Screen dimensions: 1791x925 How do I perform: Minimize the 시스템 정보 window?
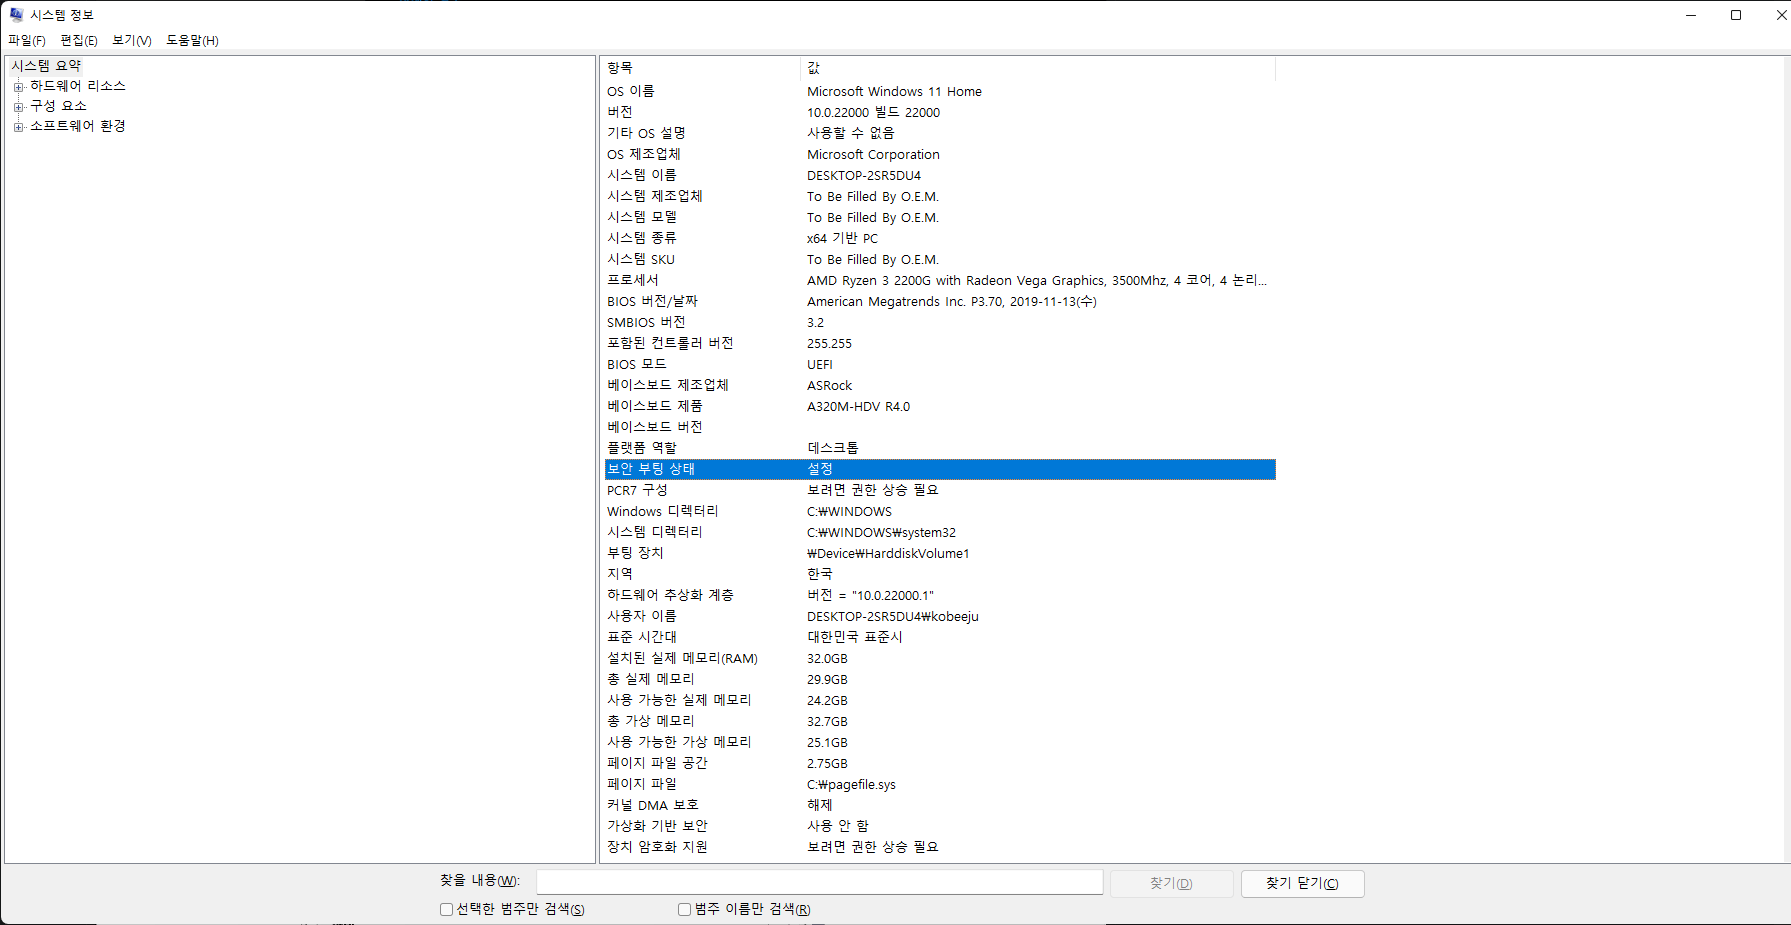pos(1691,15)
